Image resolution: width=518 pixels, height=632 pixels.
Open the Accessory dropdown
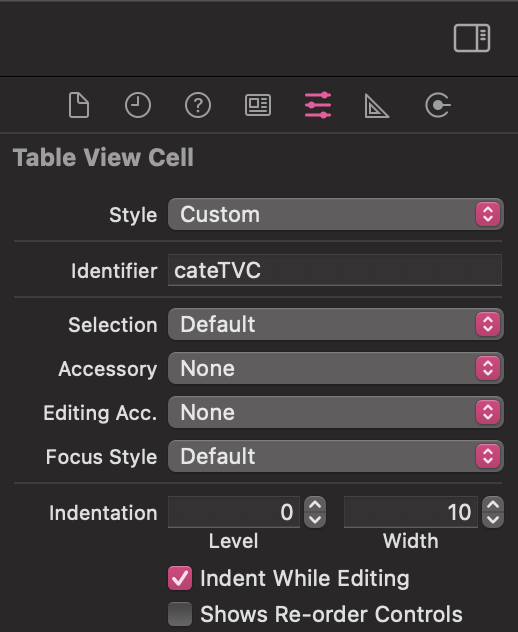pyautogui.click(x=335, y=368)
